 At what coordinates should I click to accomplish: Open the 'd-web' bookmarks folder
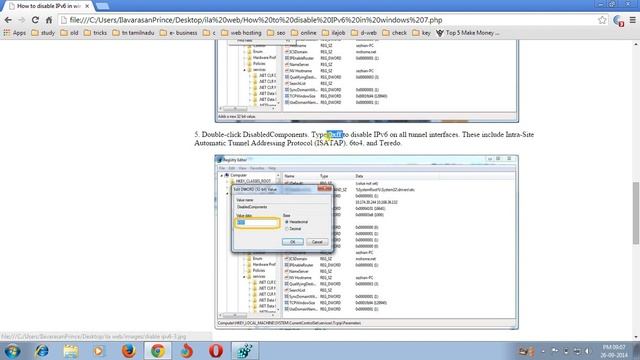364,33
